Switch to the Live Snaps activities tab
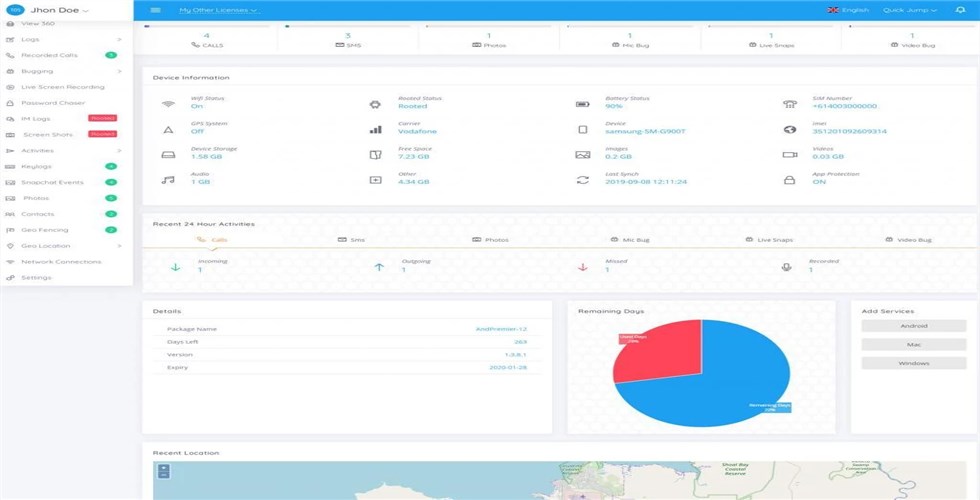This screenshot has height=500, width=980. pos(769,240)
